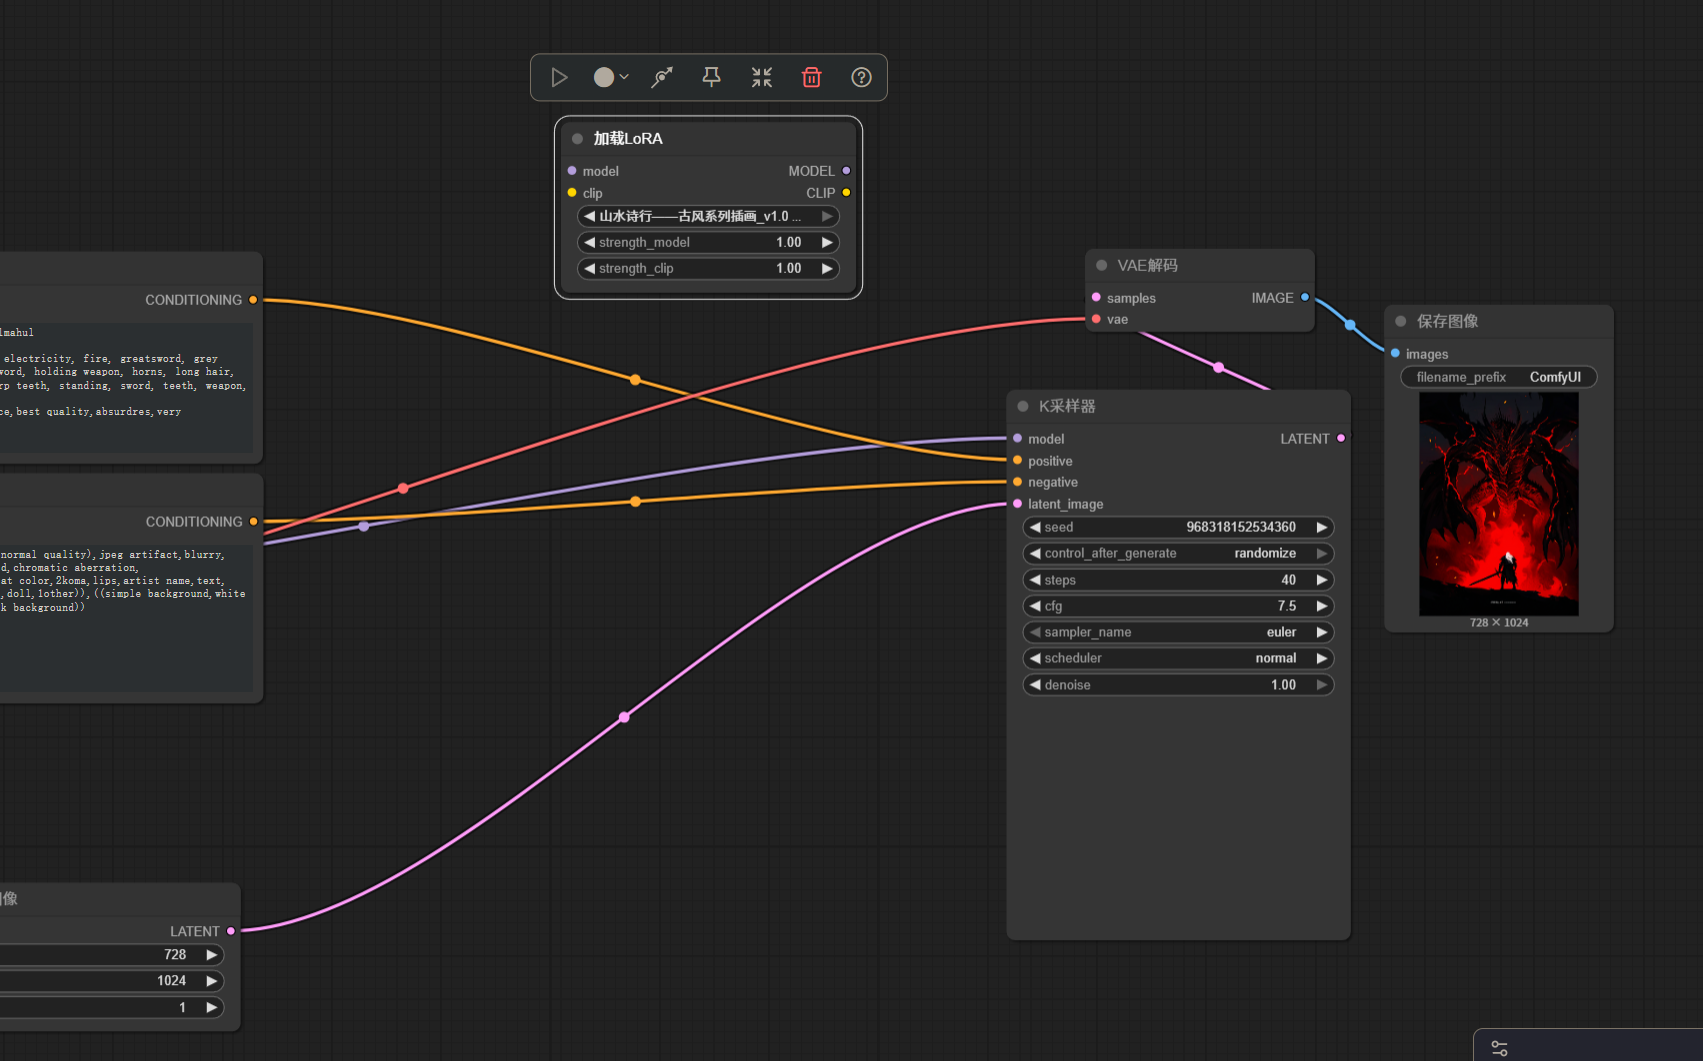1703x1061 pixels.
Task: Toggle collapse dot on the VAE解码 node
Action: coord(1101,265)
